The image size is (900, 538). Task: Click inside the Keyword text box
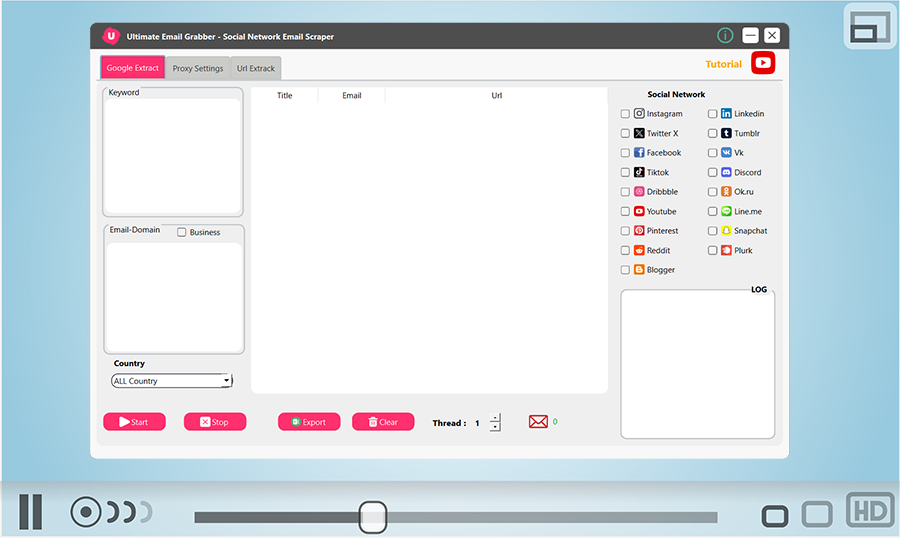point(173,155)
